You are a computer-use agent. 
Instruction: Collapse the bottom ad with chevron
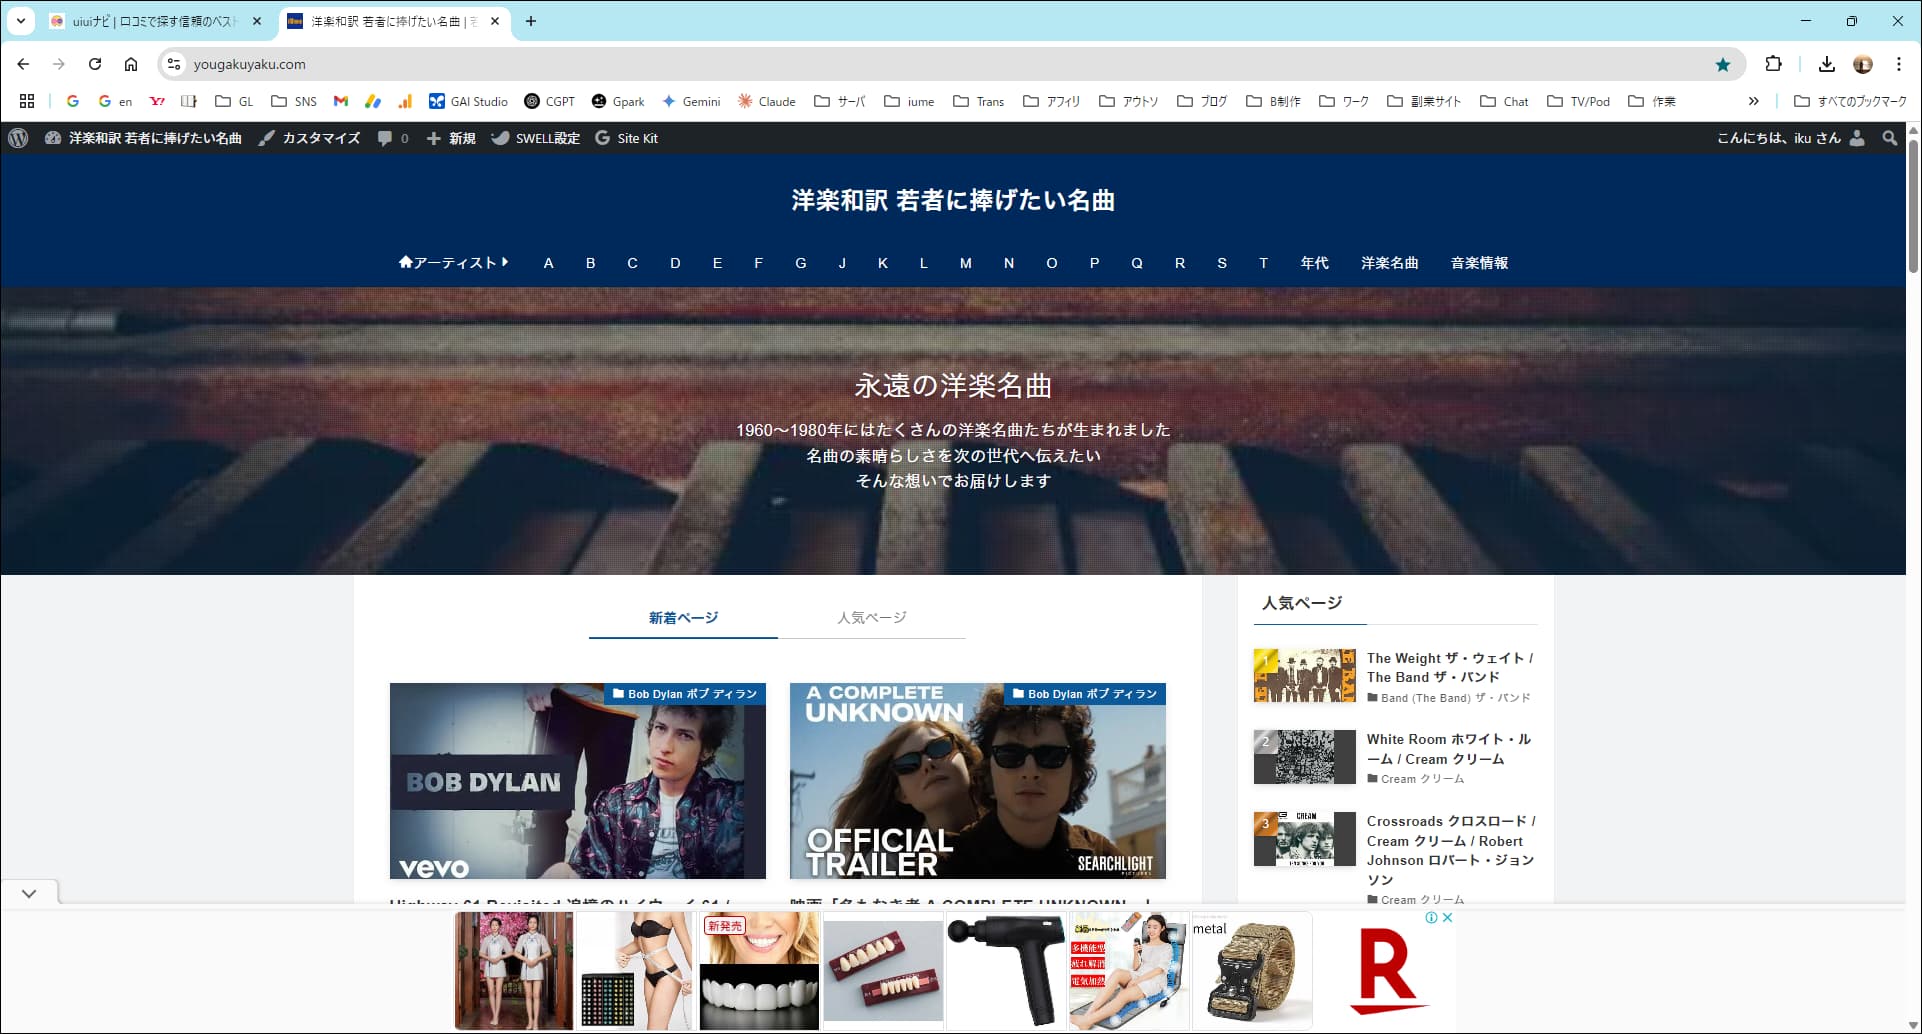pyautogui.click(x=29, y=893)
